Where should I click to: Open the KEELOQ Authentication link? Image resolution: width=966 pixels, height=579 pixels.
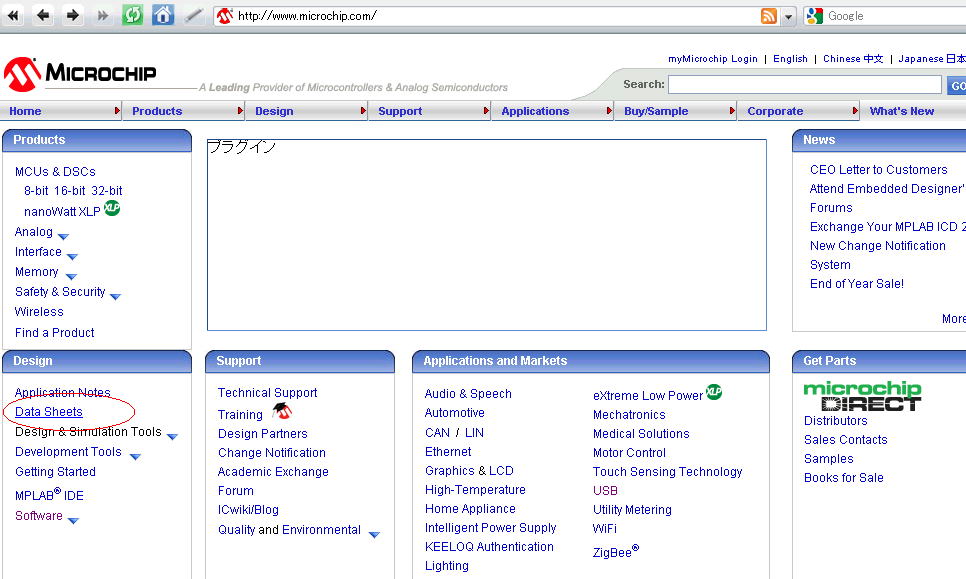pyautogui.click(x=489, y=546)
